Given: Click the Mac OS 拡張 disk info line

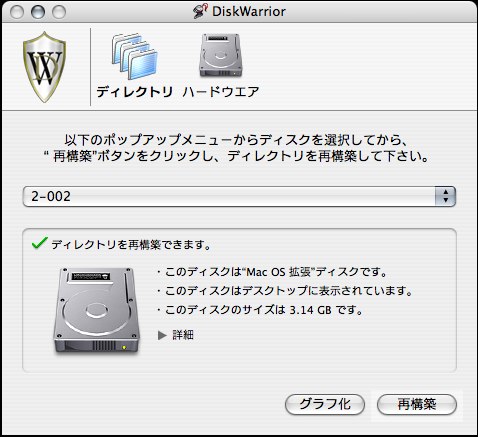Looking at the screenshot, I should pyautogui.click(x=273, y=272).
